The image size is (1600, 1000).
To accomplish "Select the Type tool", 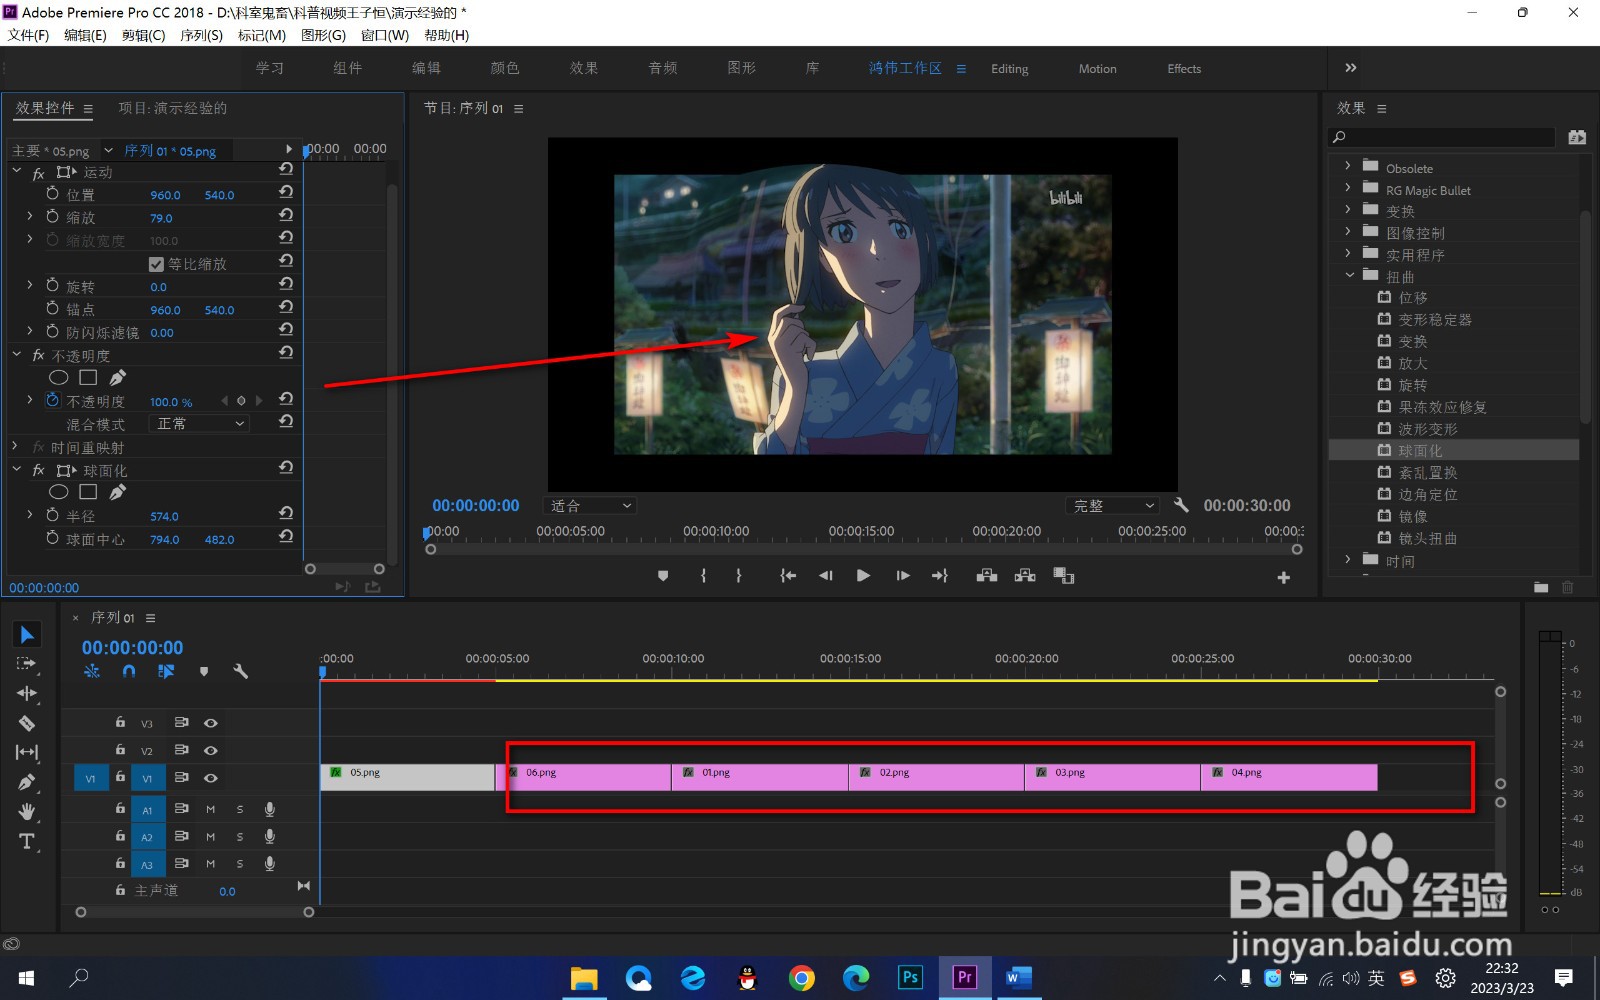I will coord(27,841).
